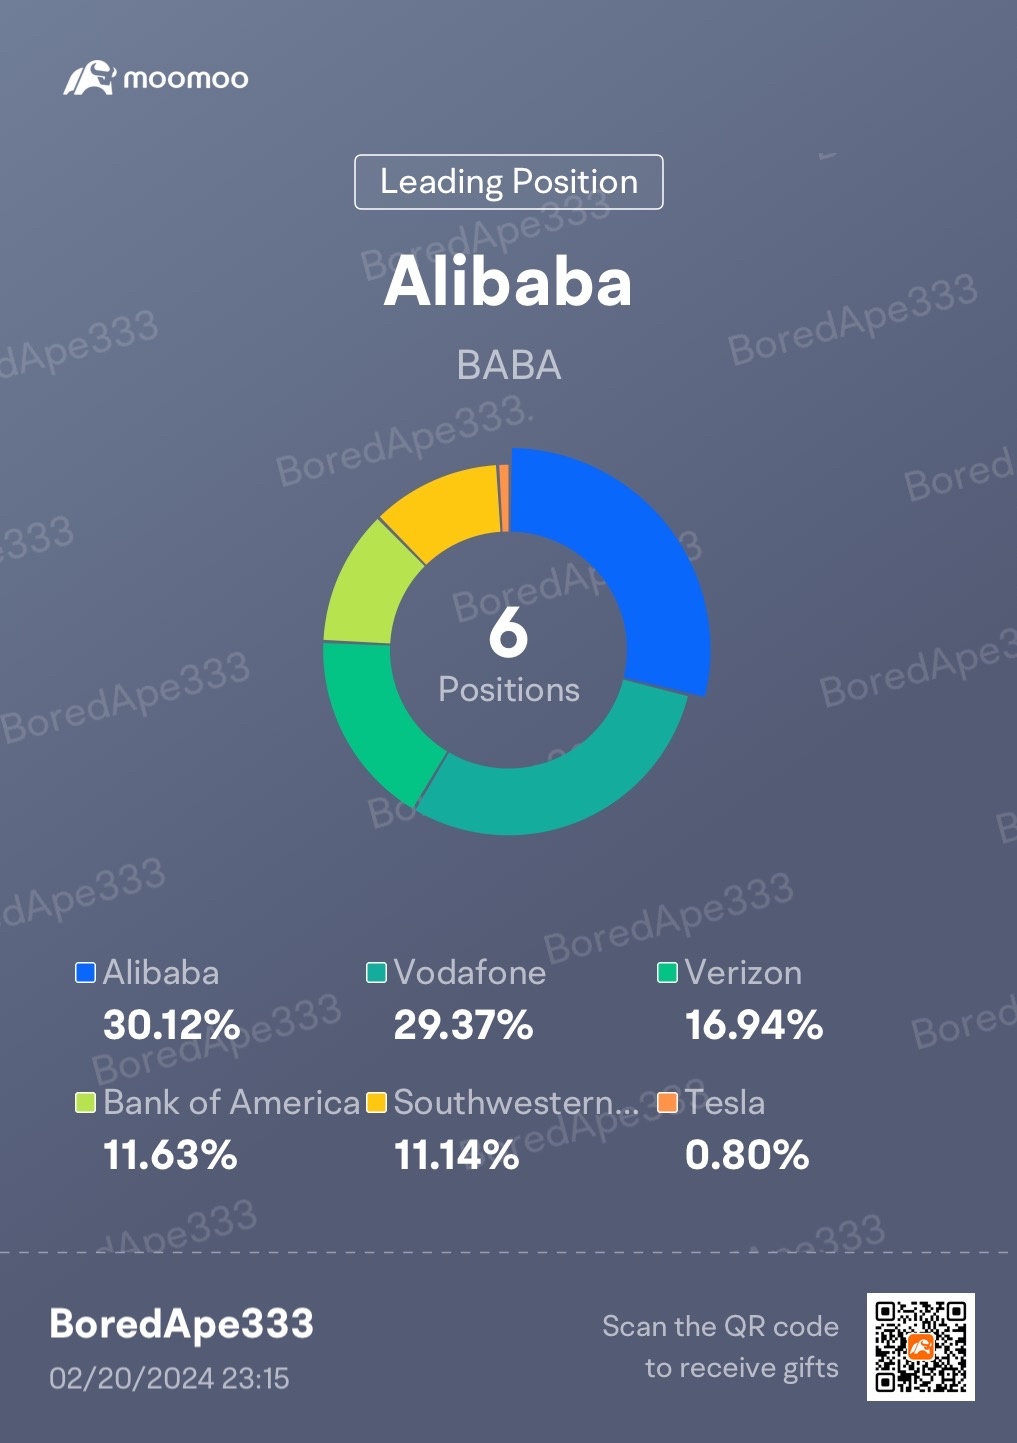Click the Vodafone 29.37% value

(x=463, y=1025)
